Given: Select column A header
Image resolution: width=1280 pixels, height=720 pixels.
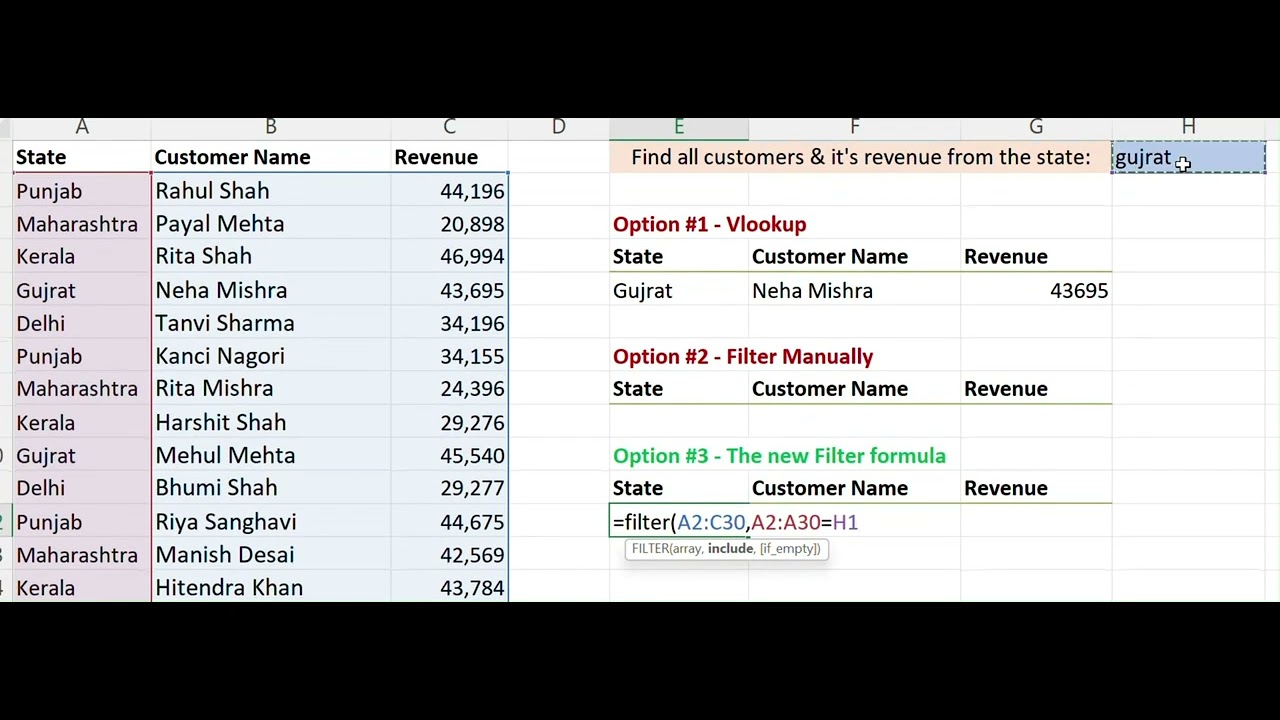Looking at the screenshot, I should click(82, 128).
